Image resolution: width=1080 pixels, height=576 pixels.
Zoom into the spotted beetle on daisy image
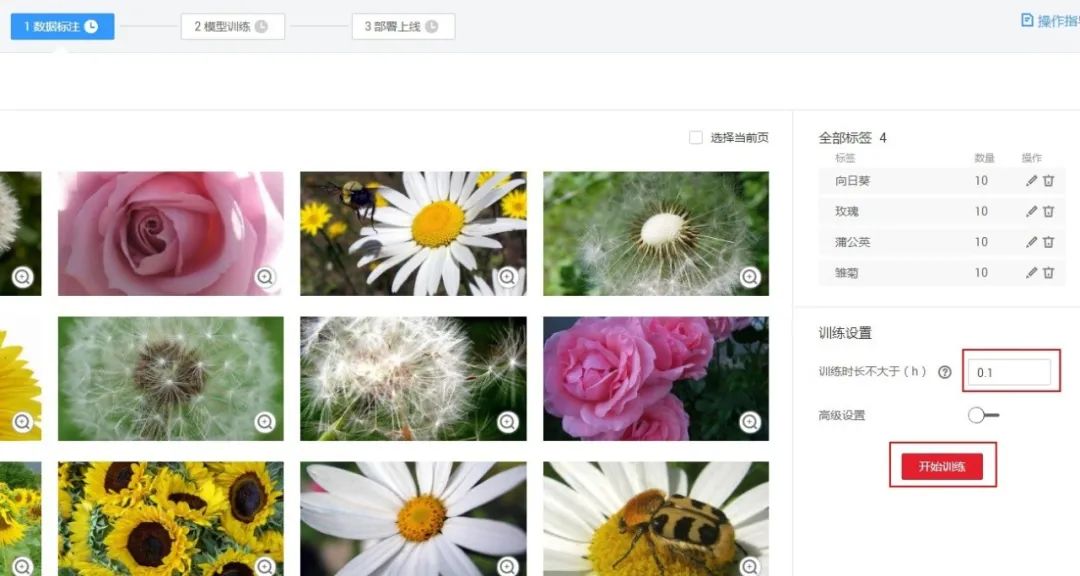point(750,566)
